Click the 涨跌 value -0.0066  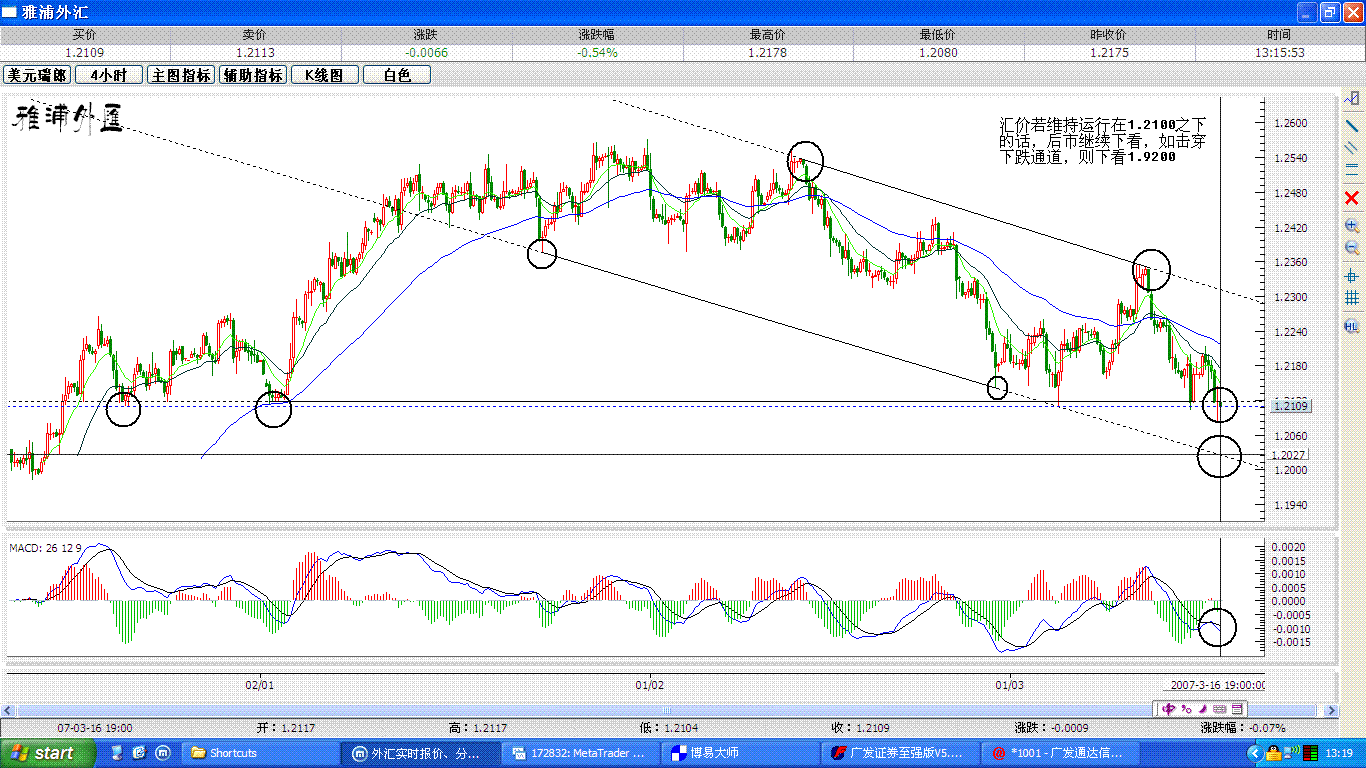click(x=427, y=52)
